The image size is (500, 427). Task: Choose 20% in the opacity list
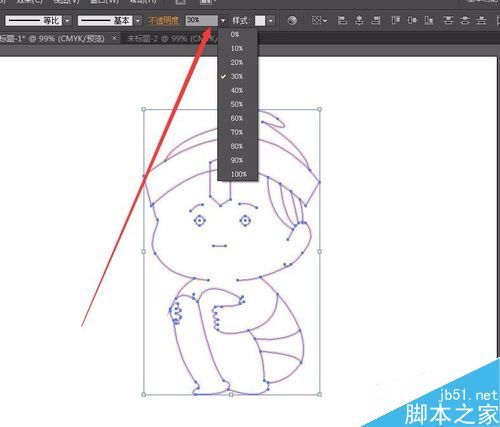point(238,62)
